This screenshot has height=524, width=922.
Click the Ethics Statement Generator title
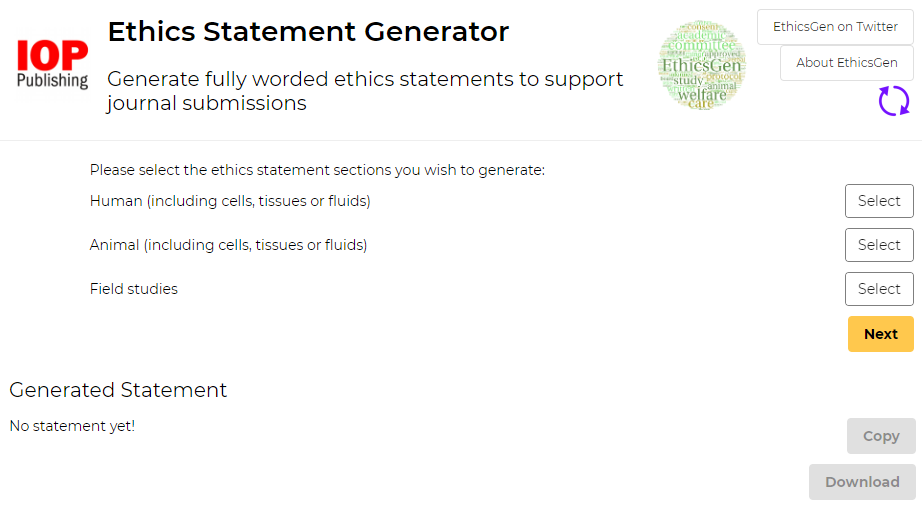click(x=308, y=32)
